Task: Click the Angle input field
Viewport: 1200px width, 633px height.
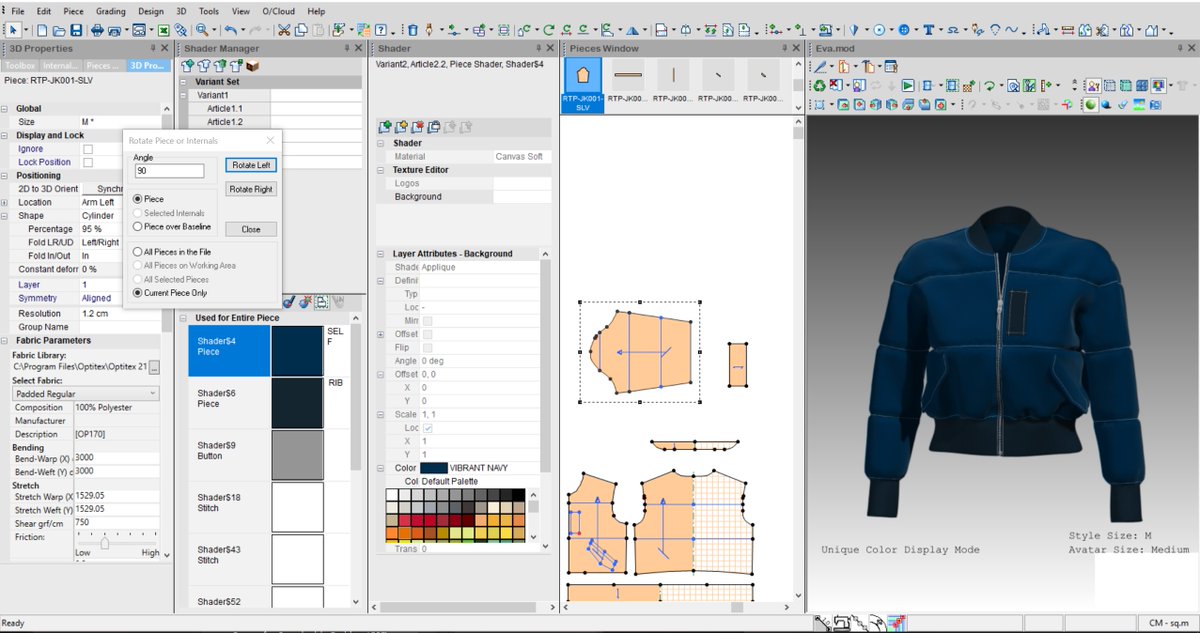Action: [x=169, y=171]
